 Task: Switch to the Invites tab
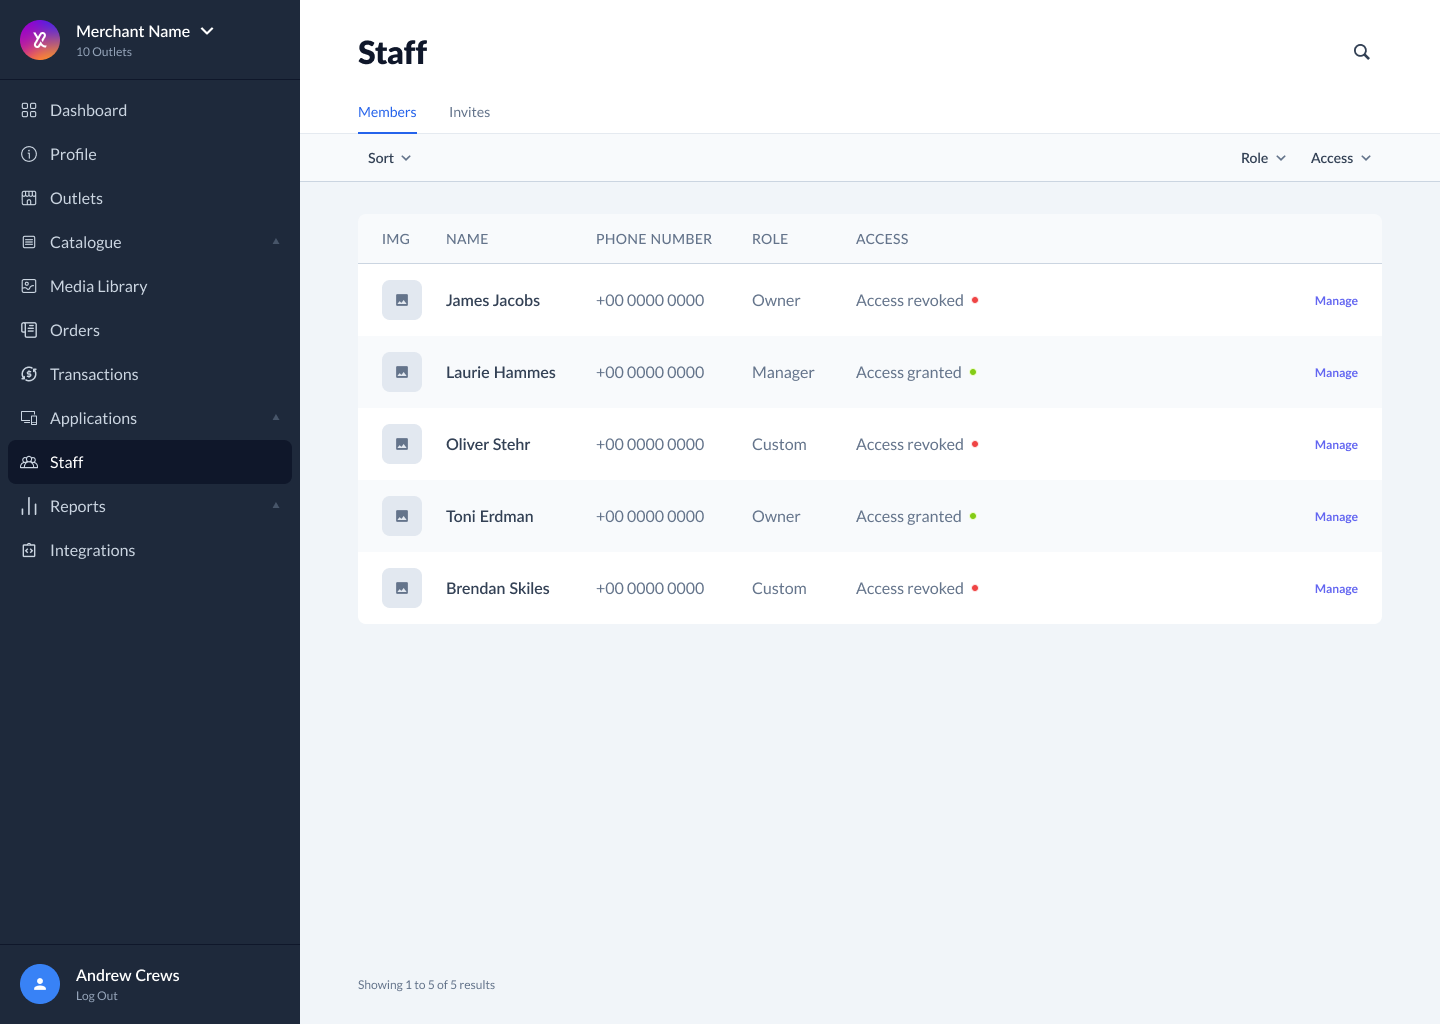coord(469,112)
